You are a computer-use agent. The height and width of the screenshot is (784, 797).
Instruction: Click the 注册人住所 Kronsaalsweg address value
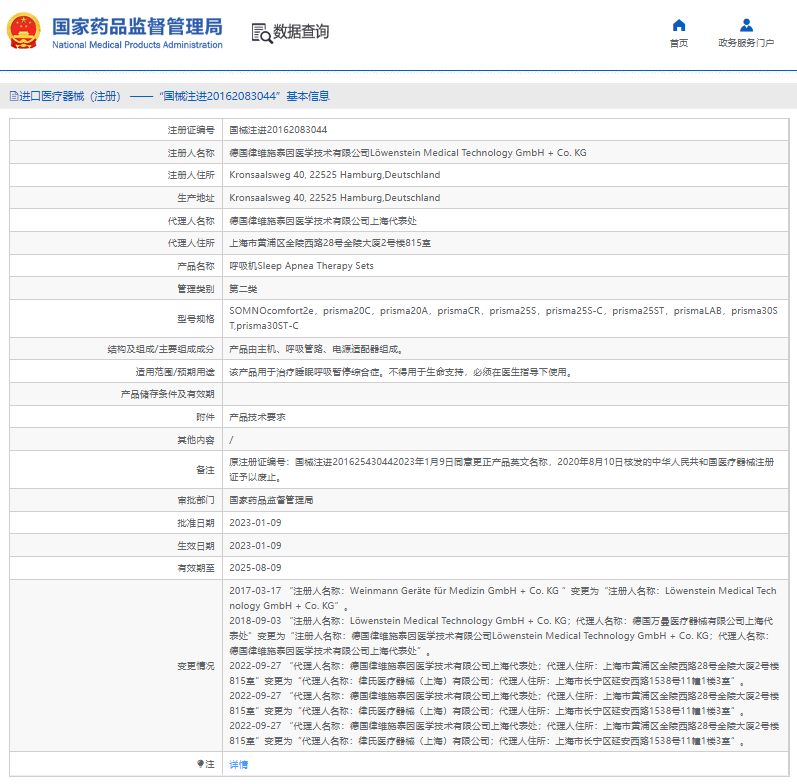[334, 175]
